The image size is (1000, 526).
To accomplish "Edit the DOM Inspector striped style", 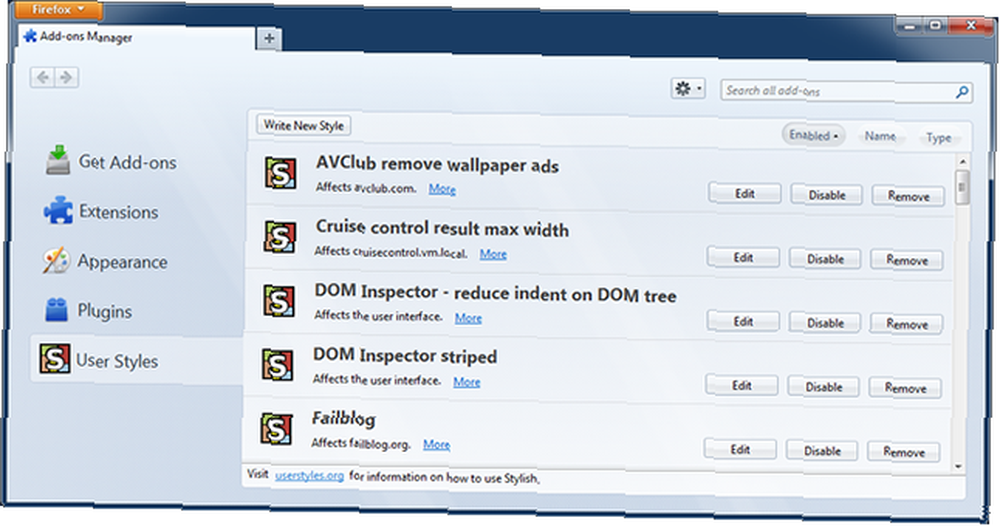I will [x=741, y=385].
